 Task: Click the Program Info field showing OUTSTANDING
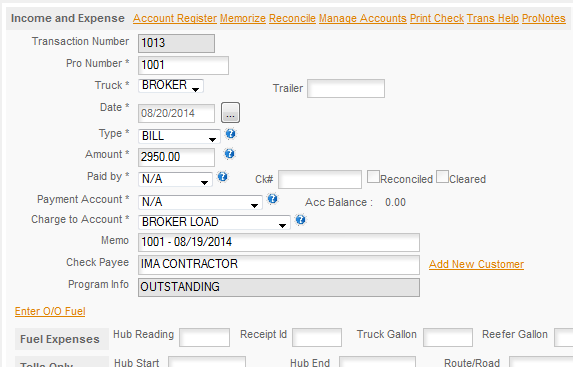(279, 287)
